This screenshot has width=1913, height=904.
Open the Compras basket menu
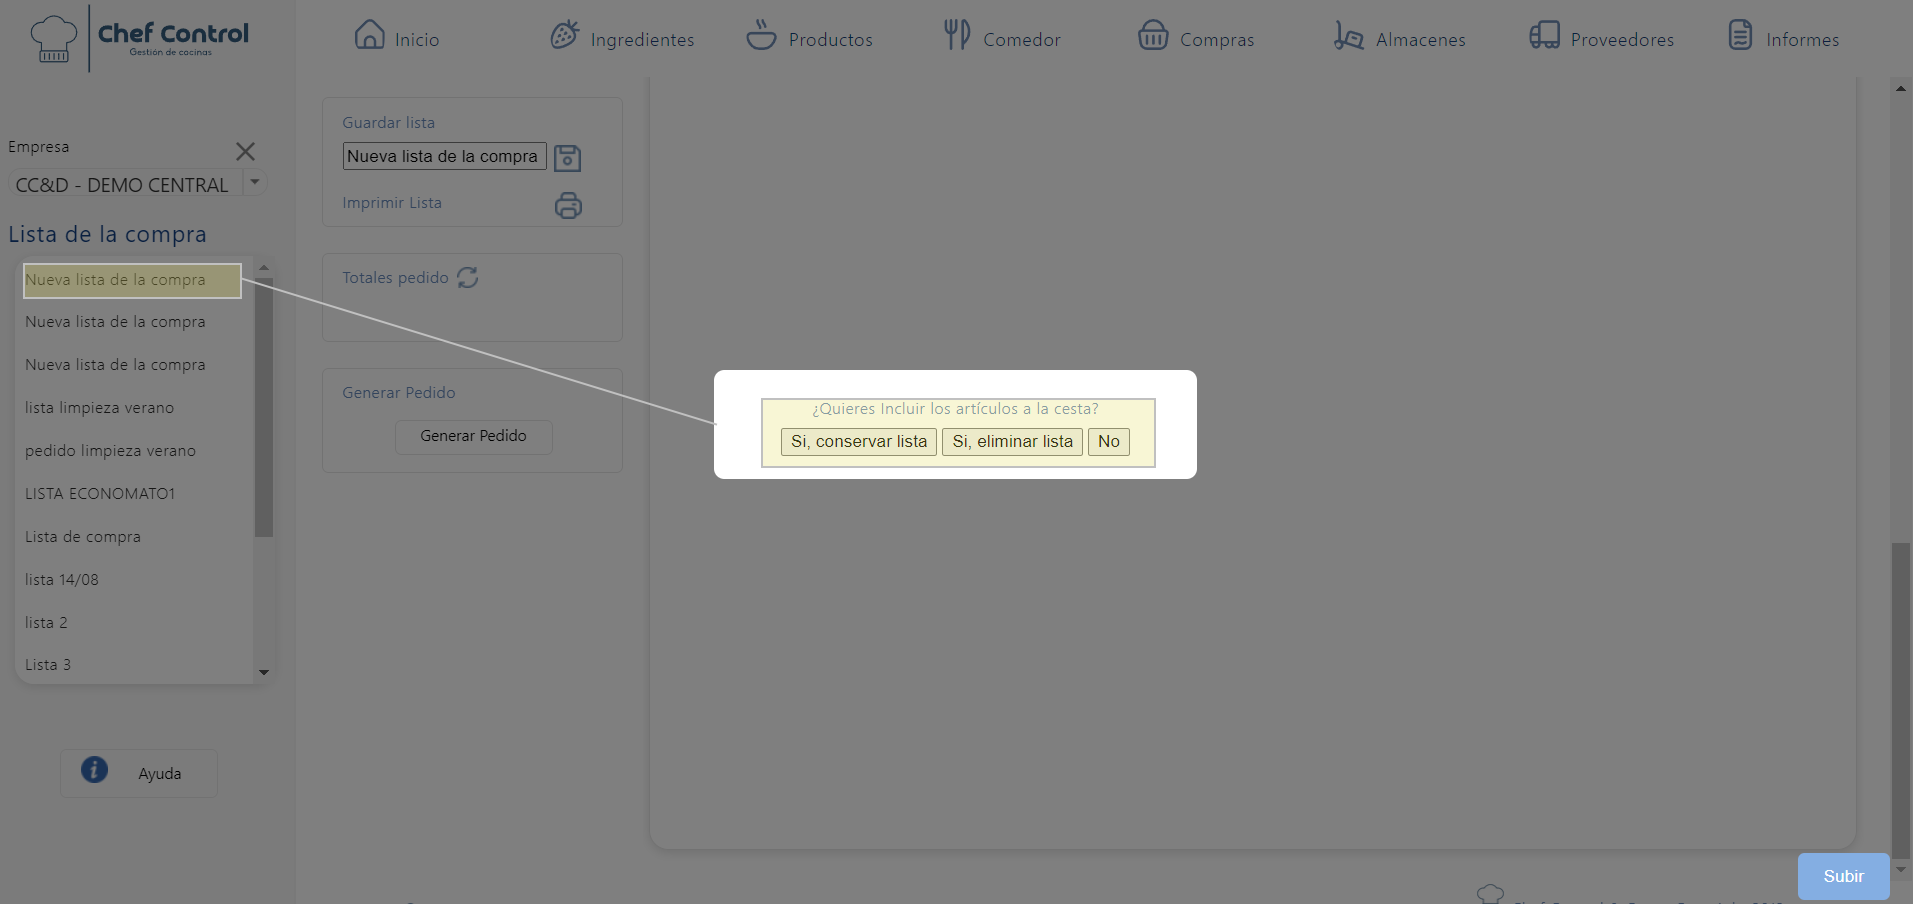(x=1196, y=38)
